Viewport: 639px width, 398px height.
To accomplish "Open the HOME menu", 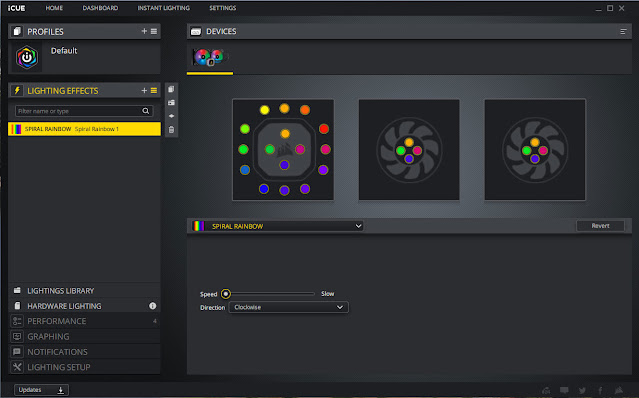I will coord(54,8).
